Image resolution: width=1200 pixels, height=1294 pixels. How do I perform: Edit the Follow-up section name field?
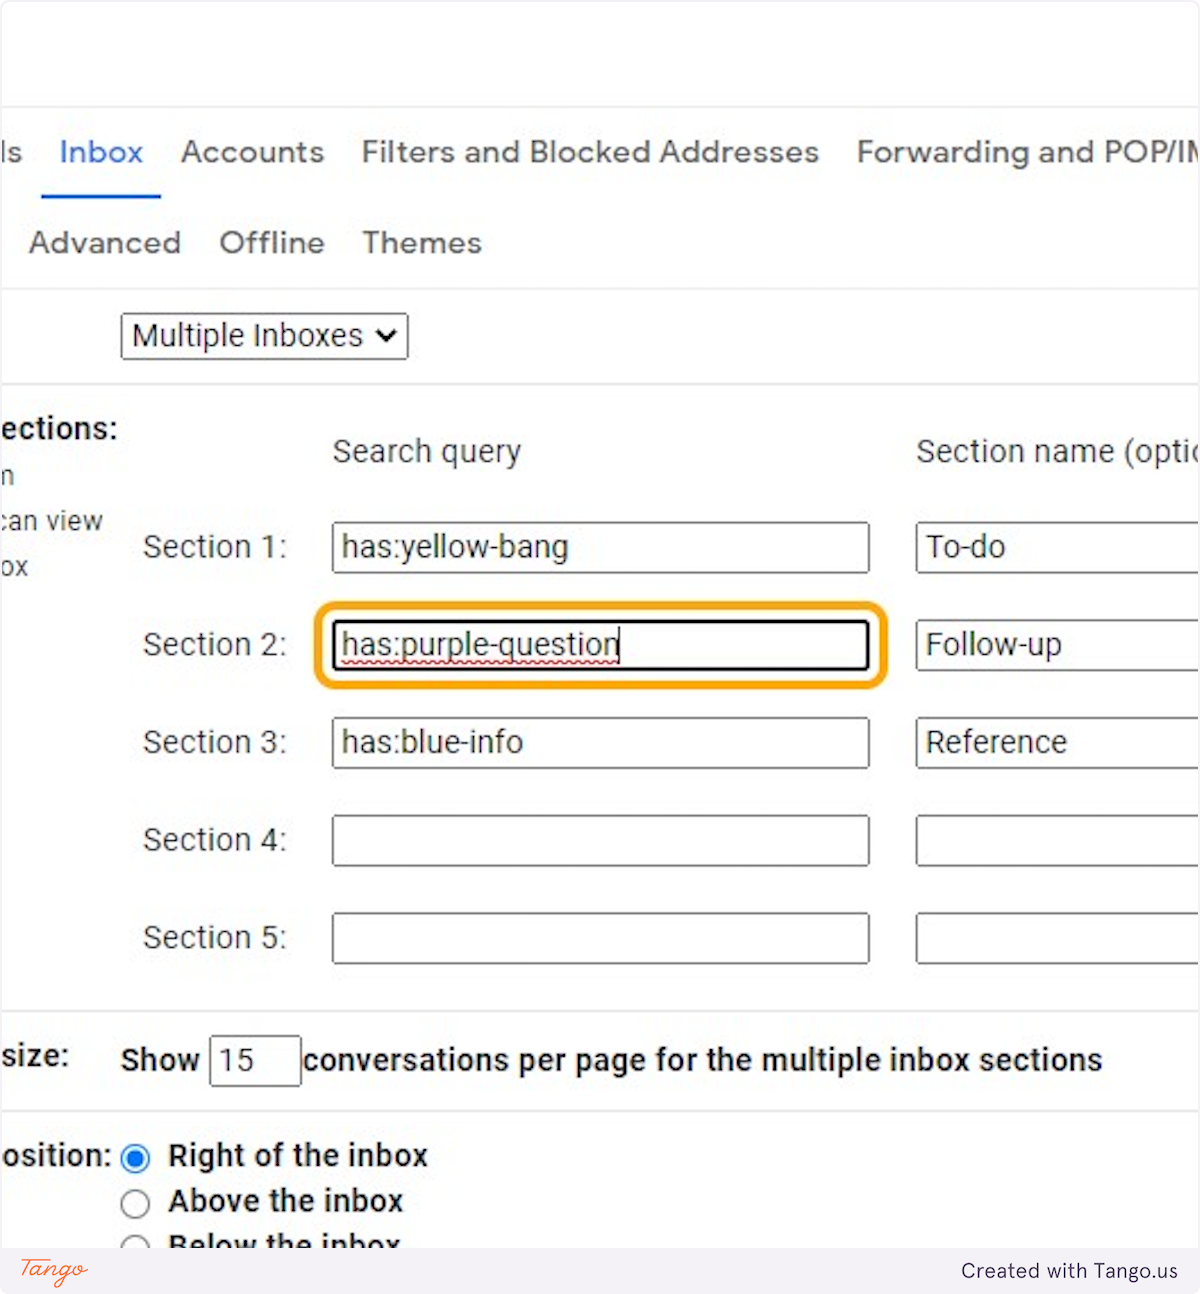(1056, 645)
